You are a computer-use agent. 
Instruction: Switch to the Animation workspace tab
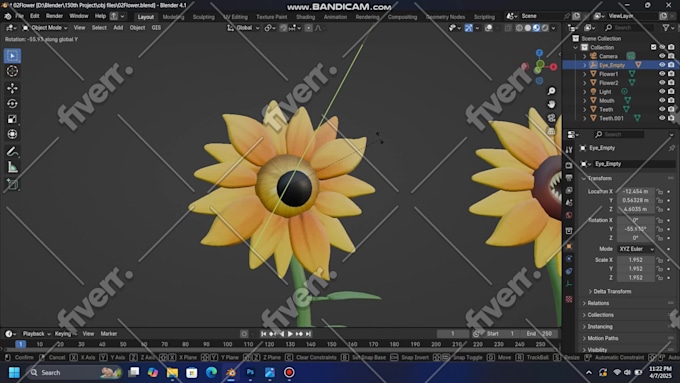click(335, 17)
